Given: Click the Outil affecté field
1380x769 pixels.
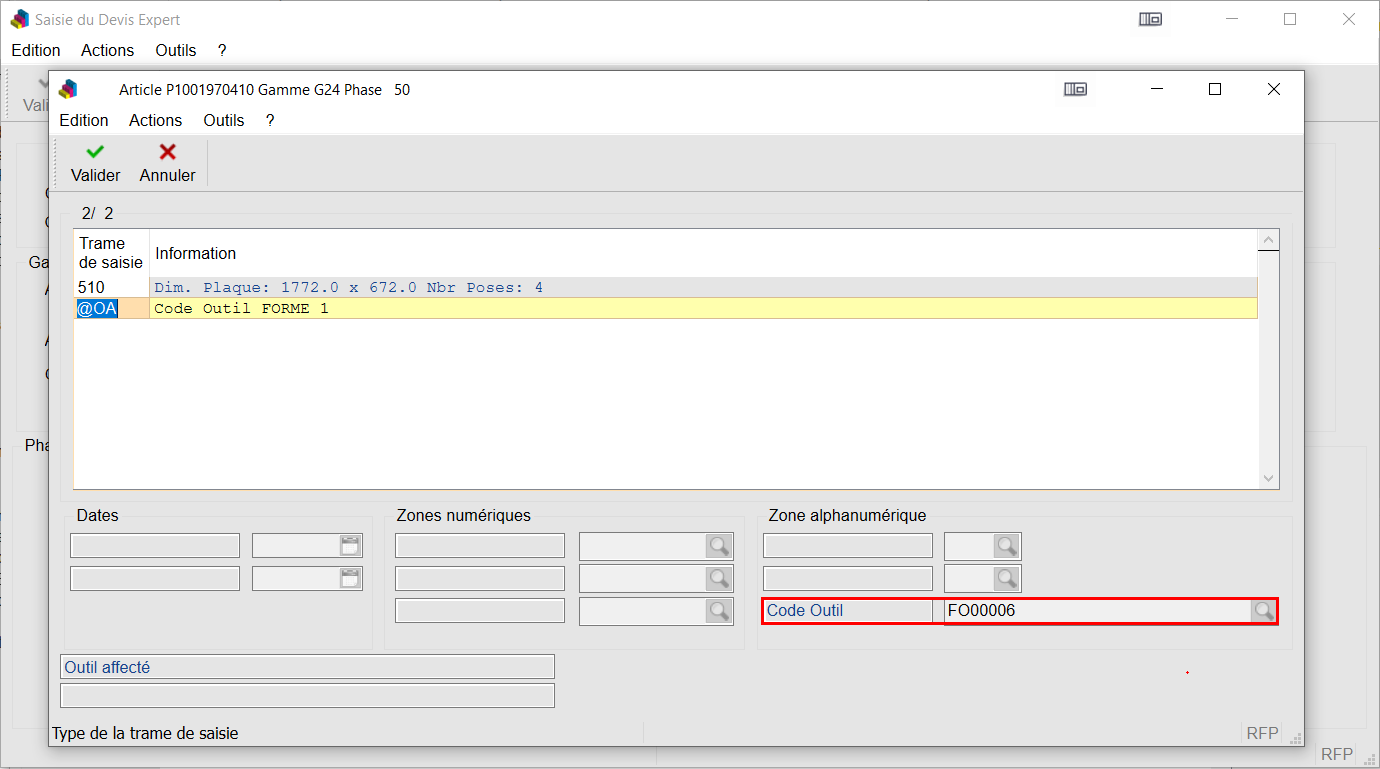Looking at the screenshot, I should (x=307, y=667).
